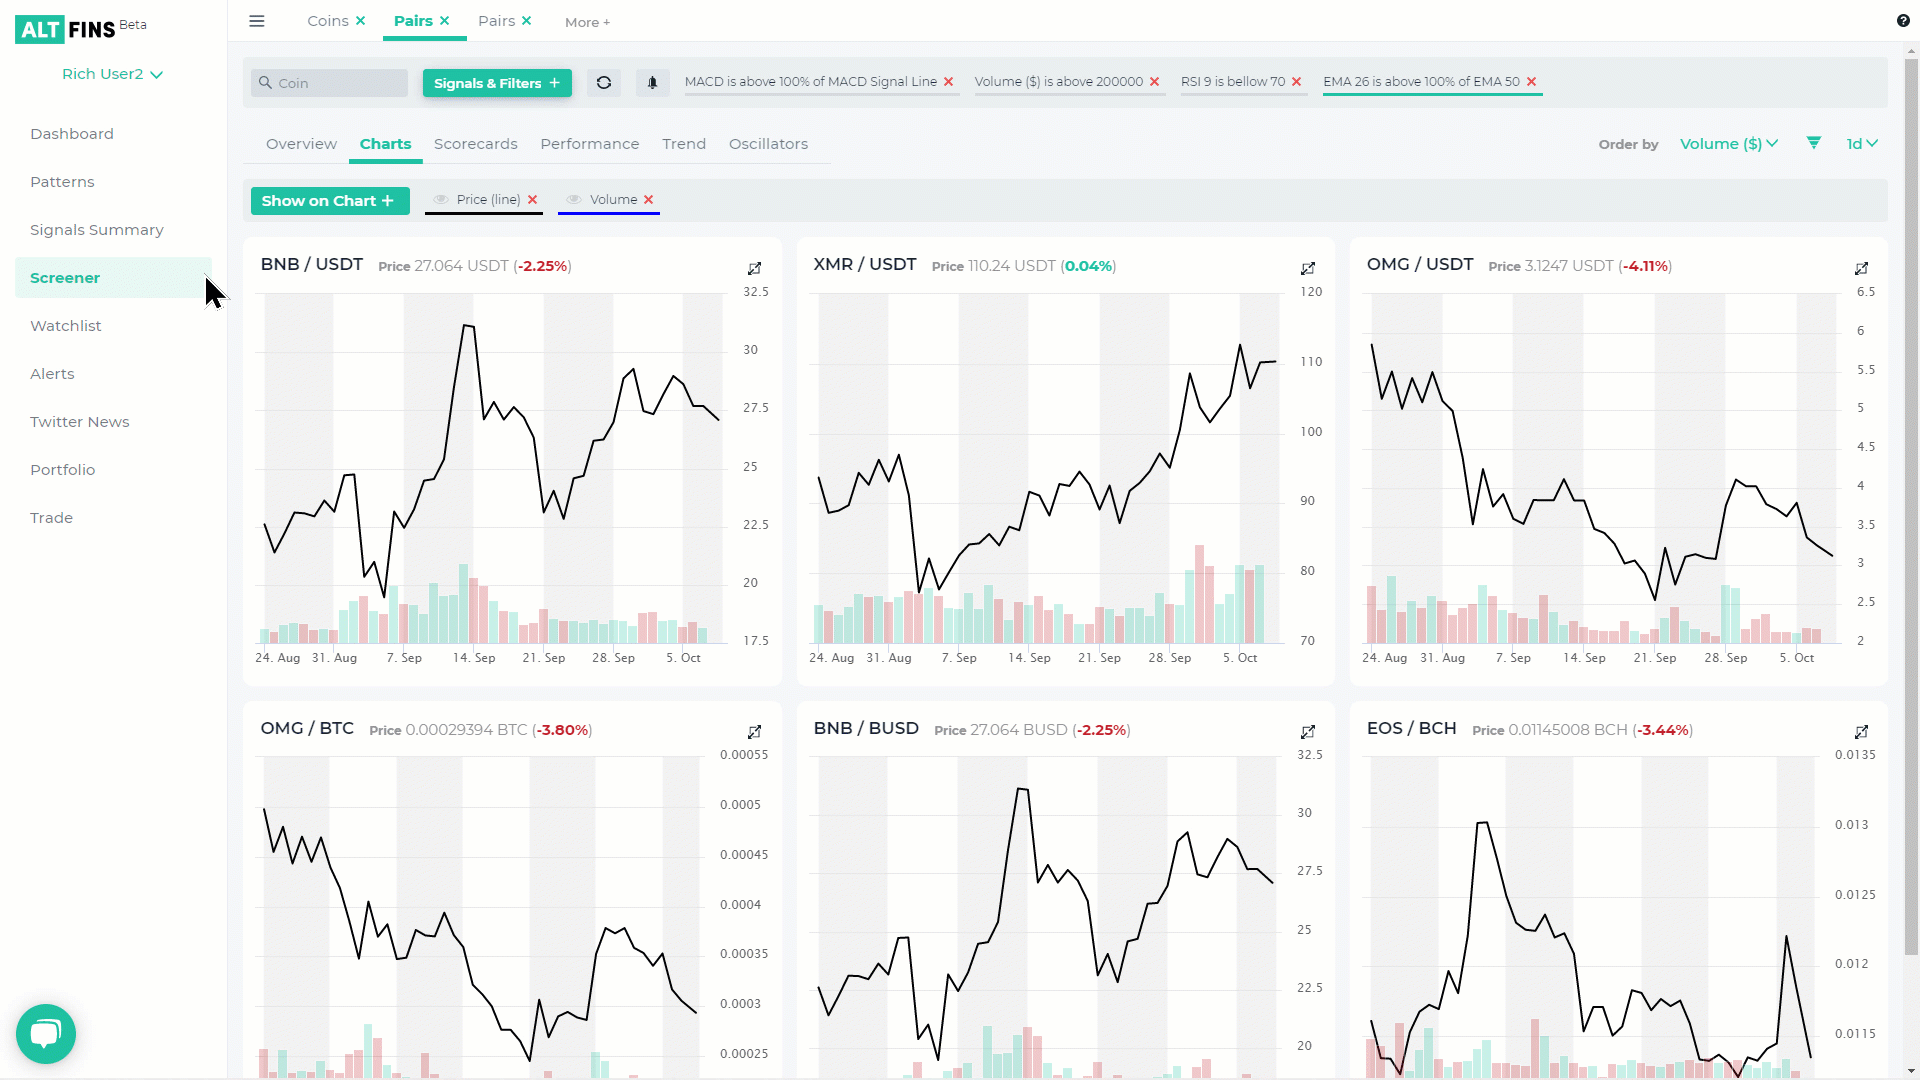
Task: Select the Charts view tab
Action: point(385,144)
